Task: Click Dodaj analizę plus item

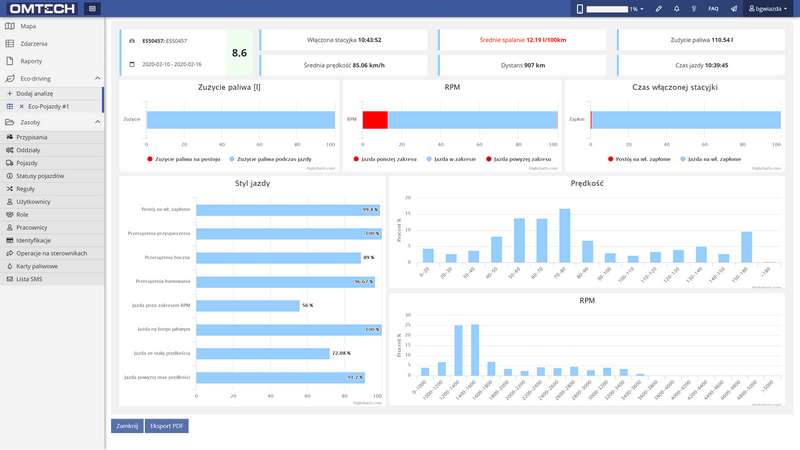Action: [x=36, y=92]
